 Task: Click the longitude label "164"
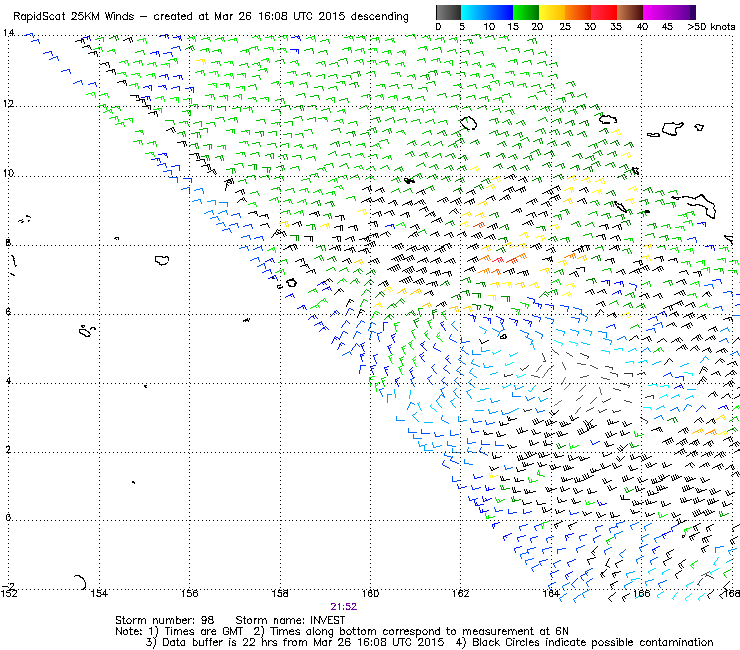pyautogui.click(x=551, y=593)
